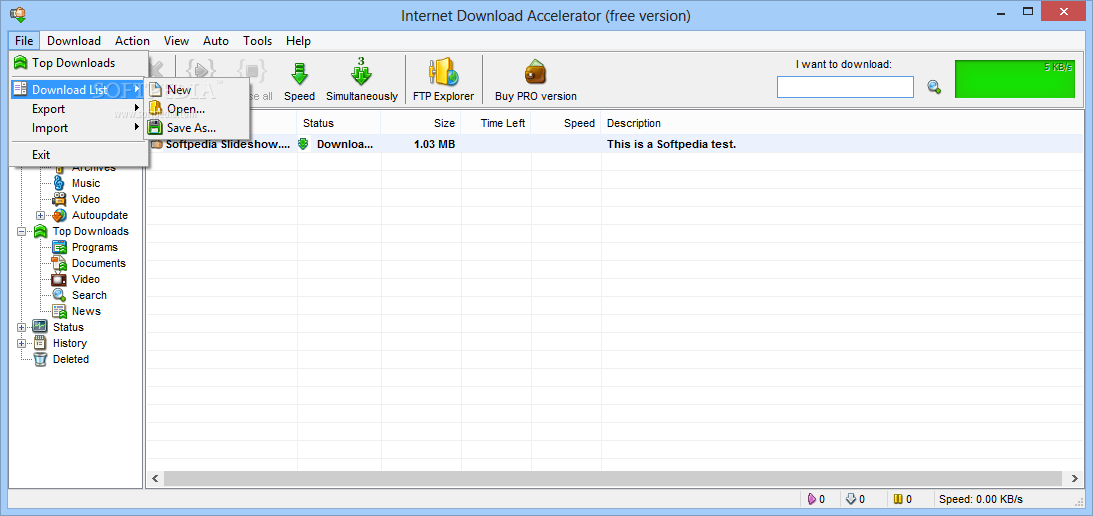
Task: Open Search under Top Downloads
Action: coord(89,296)
